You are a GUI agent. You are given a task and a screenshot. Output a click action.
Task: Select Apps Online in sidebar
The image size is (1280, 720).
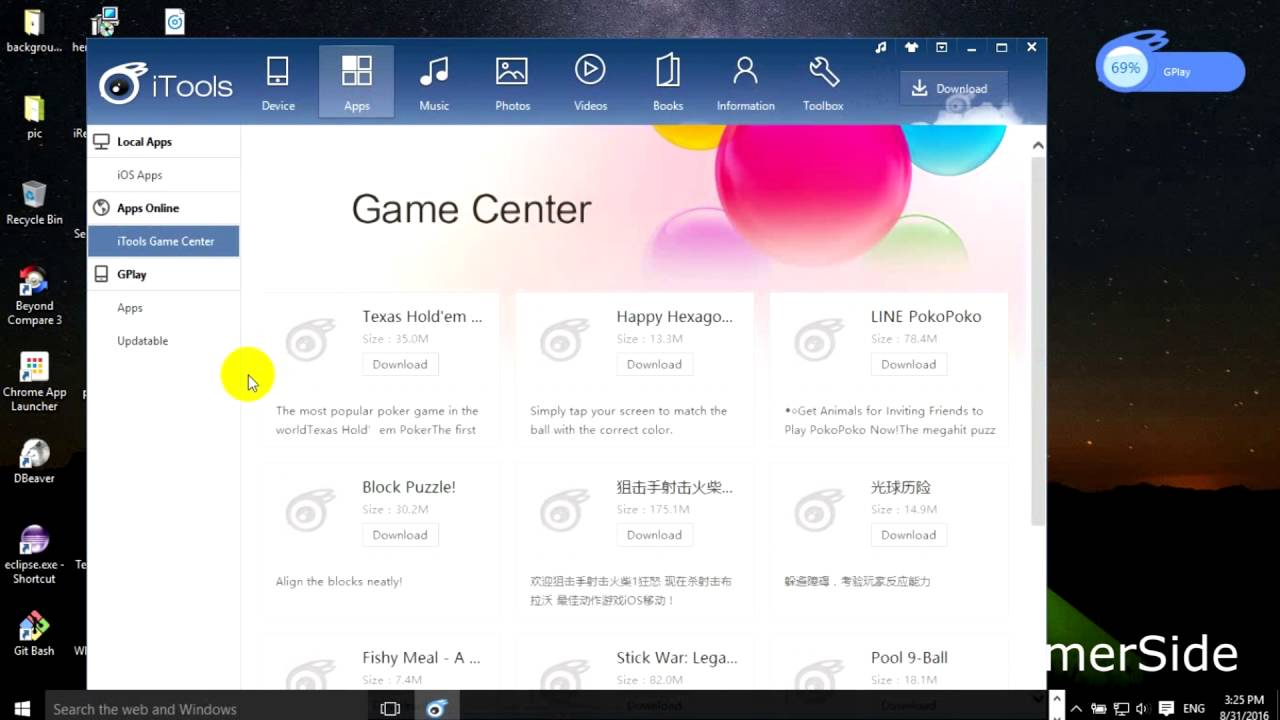pyautogui.click(x=164, y=208)
